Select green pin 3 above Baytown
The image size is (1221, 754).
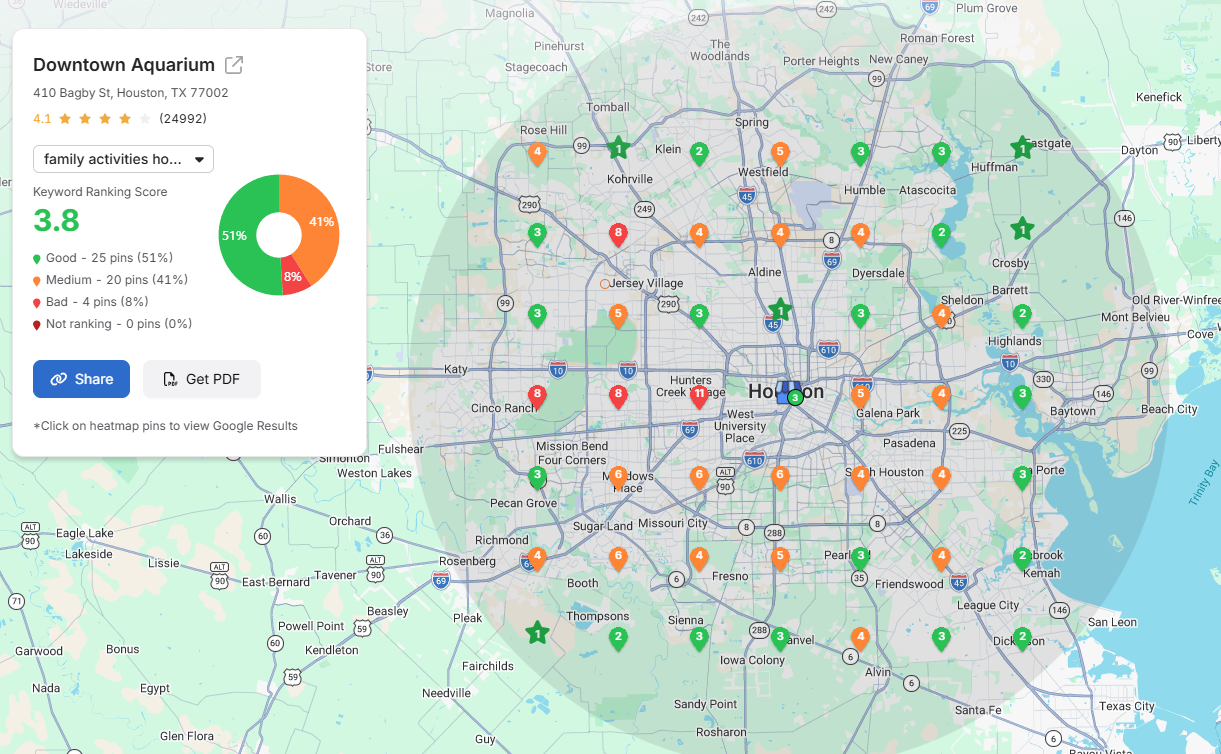pos(1021,396)
